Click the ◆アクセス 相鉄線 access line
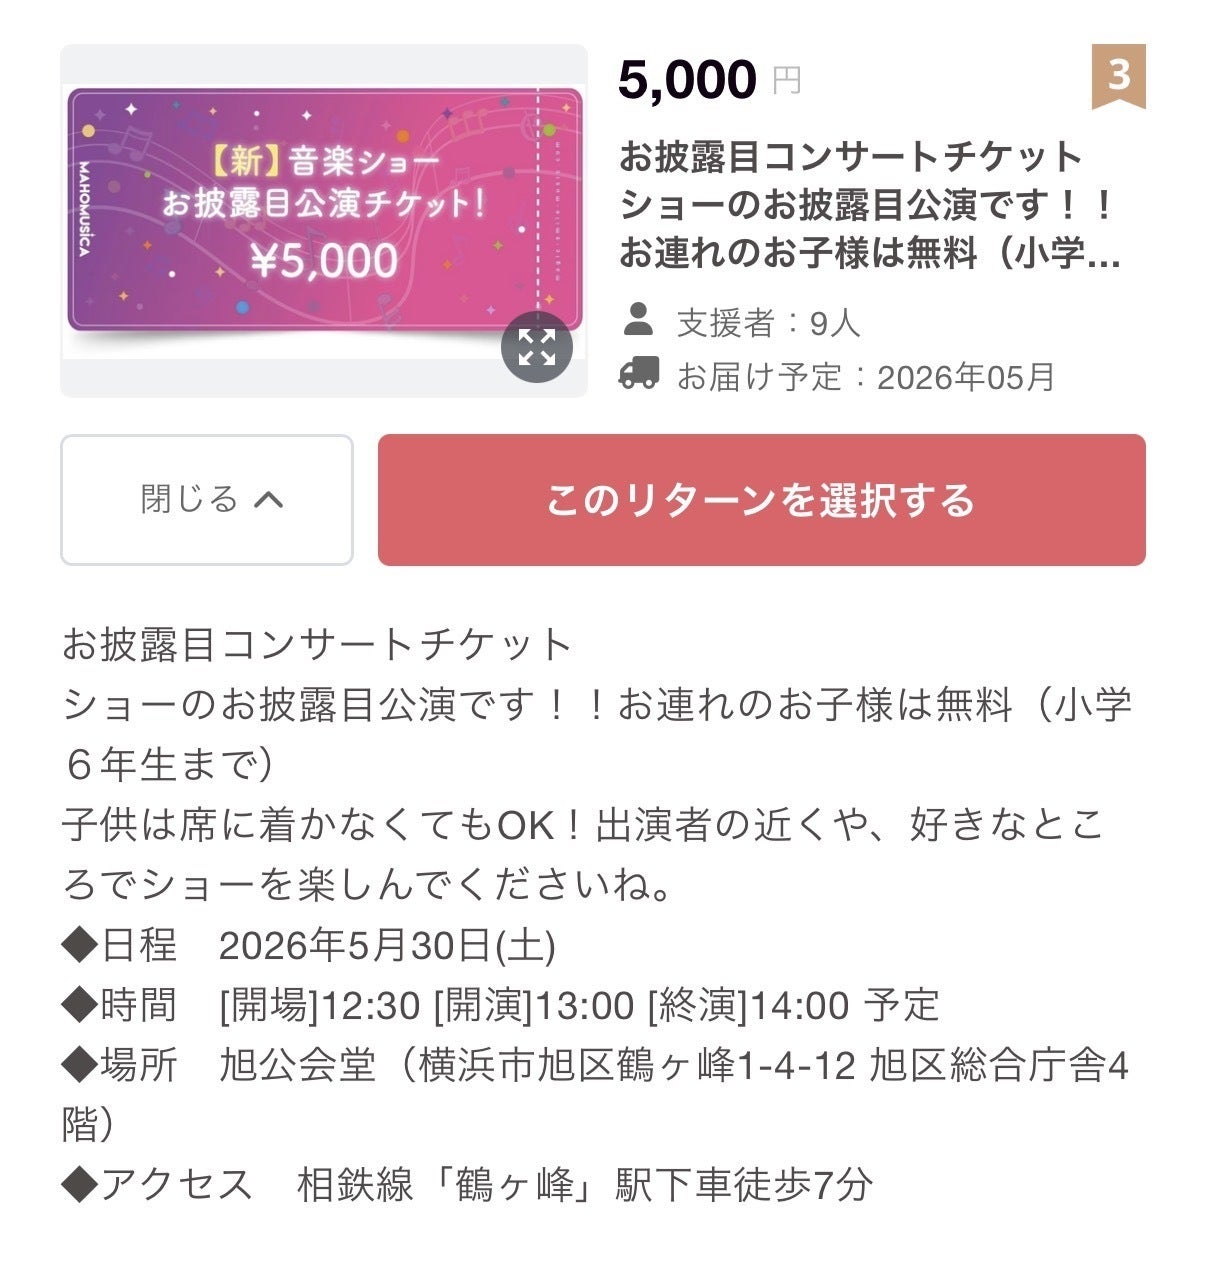 (x=467, y=1186)
